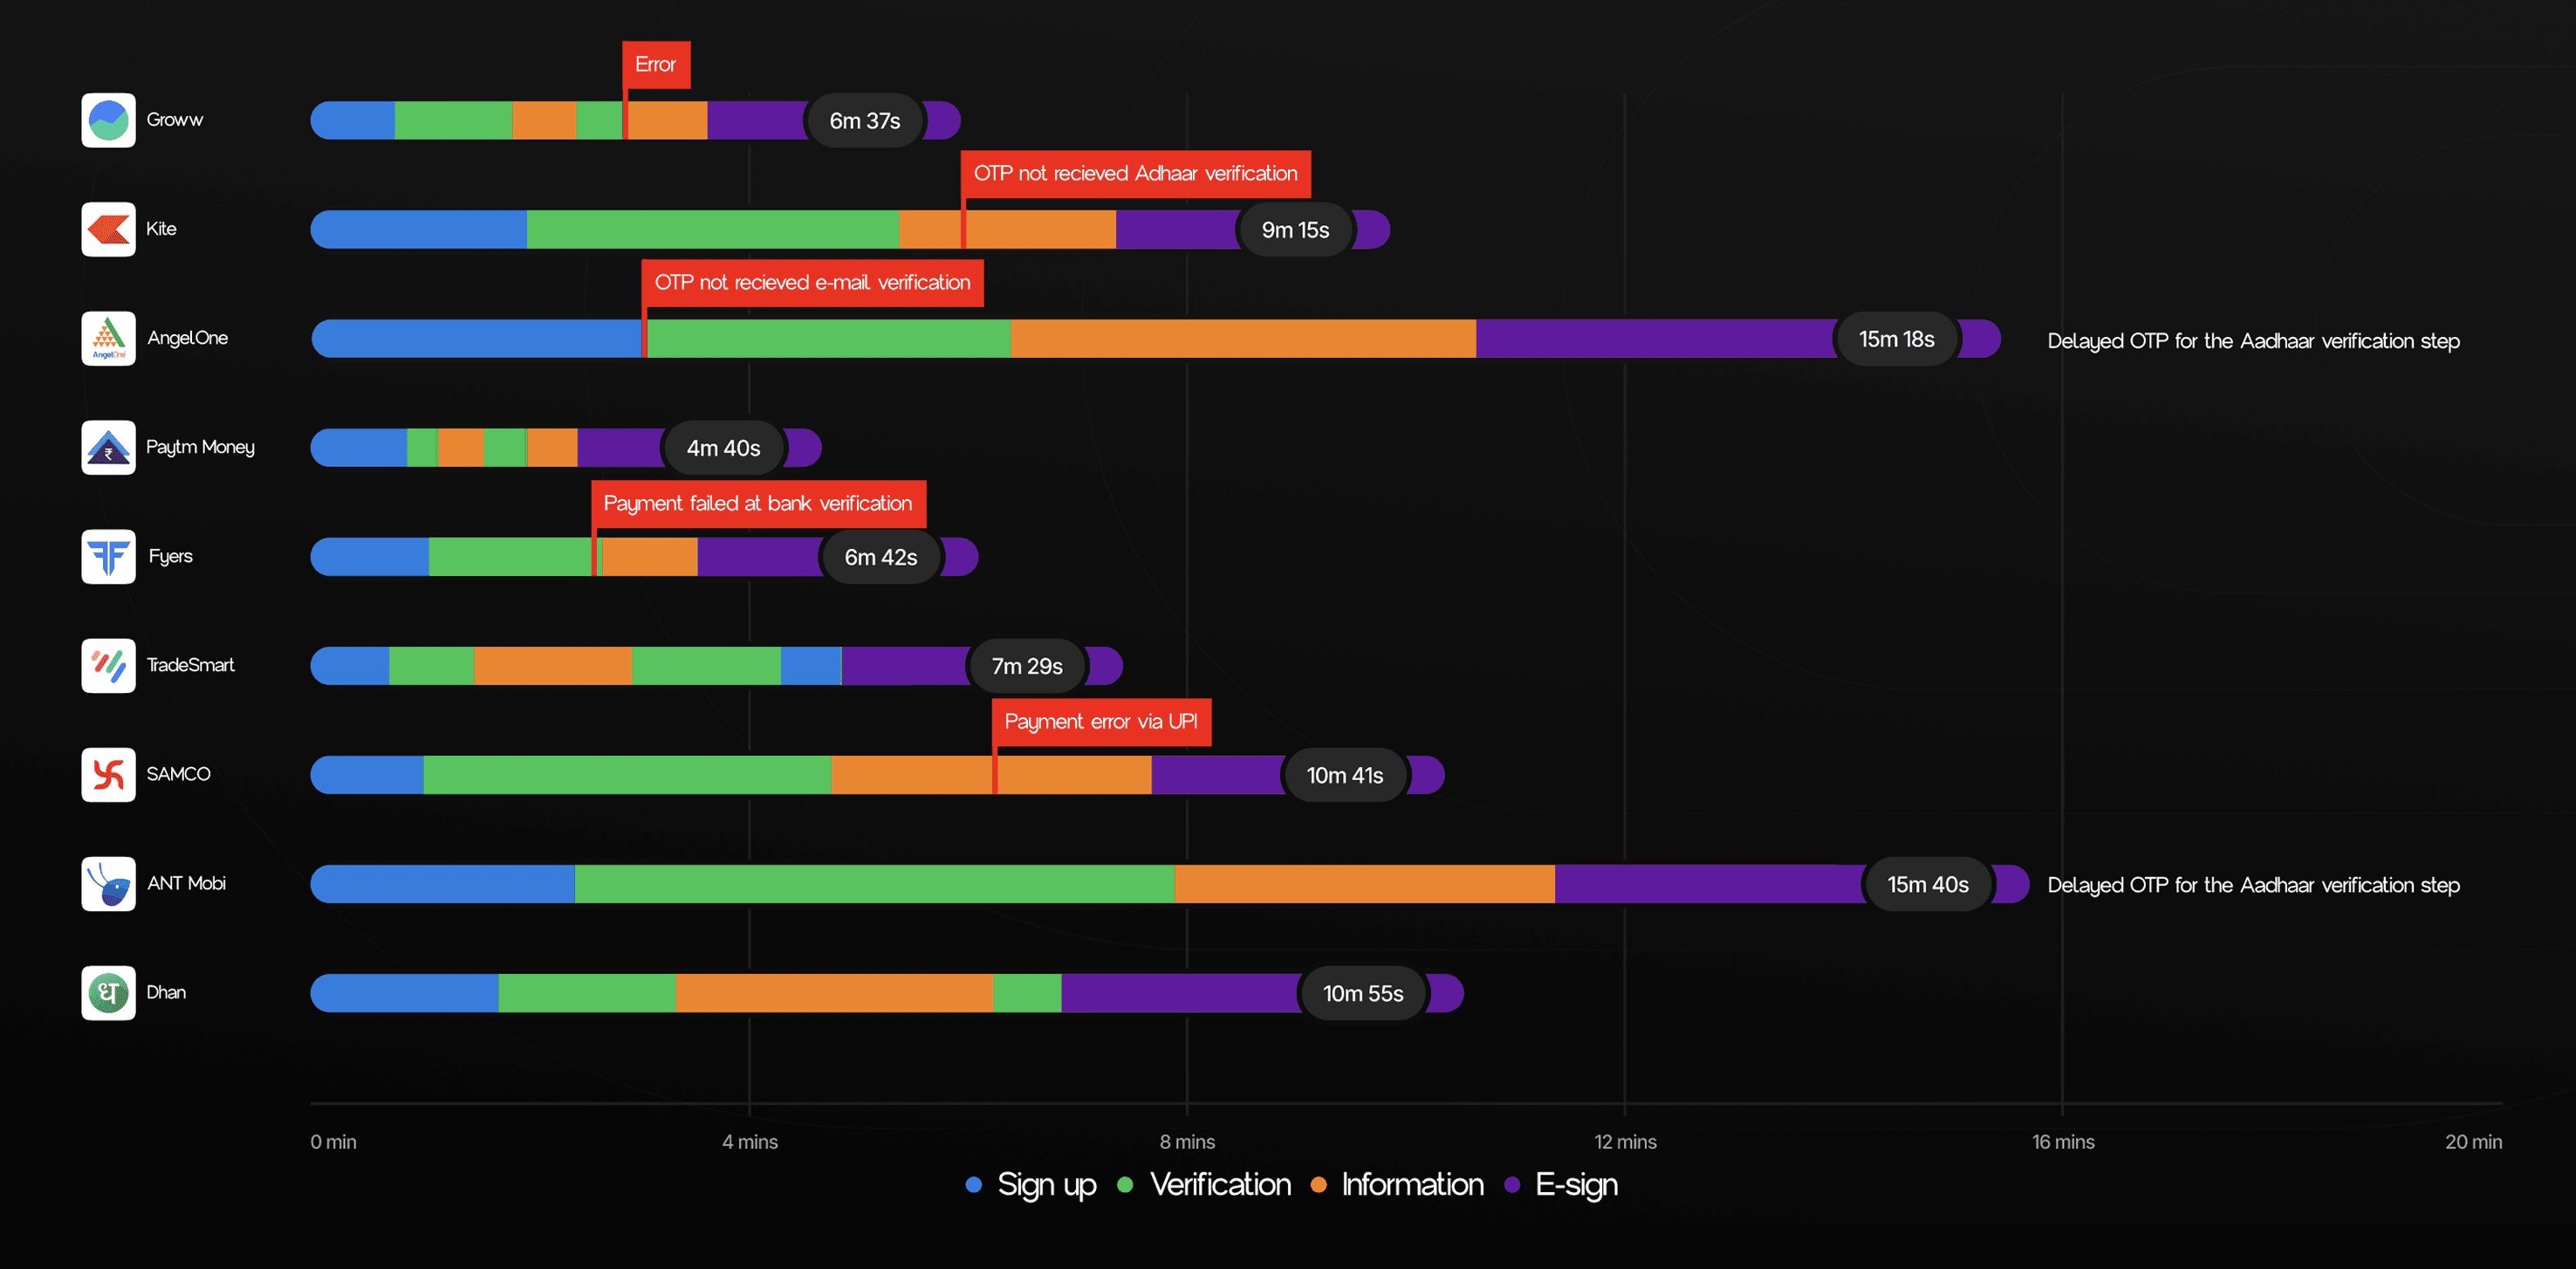Click the "4m 40s" duration badge
Image resolution: width=2576 pixels, height=1269 pixels.
coord(723,447)
